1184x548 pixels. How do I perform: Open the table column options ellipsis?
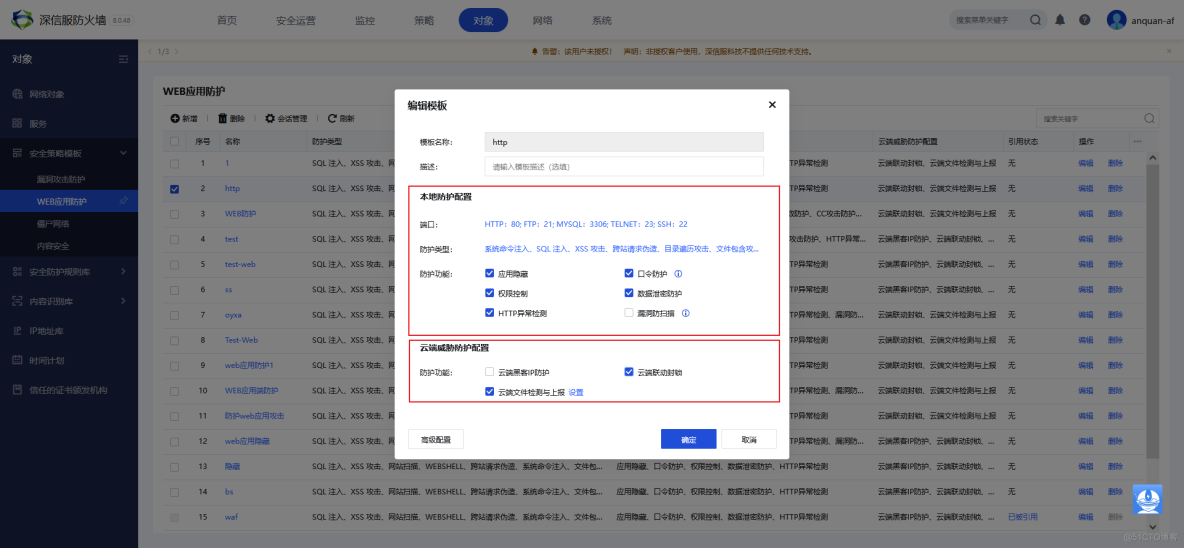tap(1137, 141)
